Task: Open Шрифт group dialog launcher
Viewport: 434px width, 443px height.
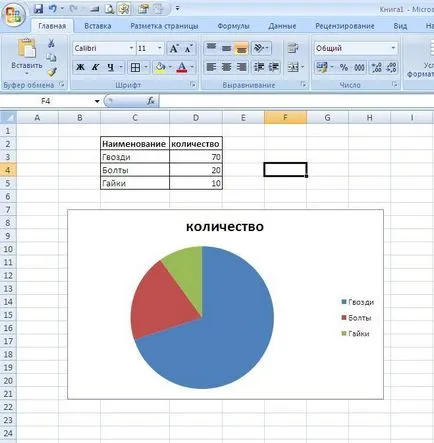Action: (193, 85)
